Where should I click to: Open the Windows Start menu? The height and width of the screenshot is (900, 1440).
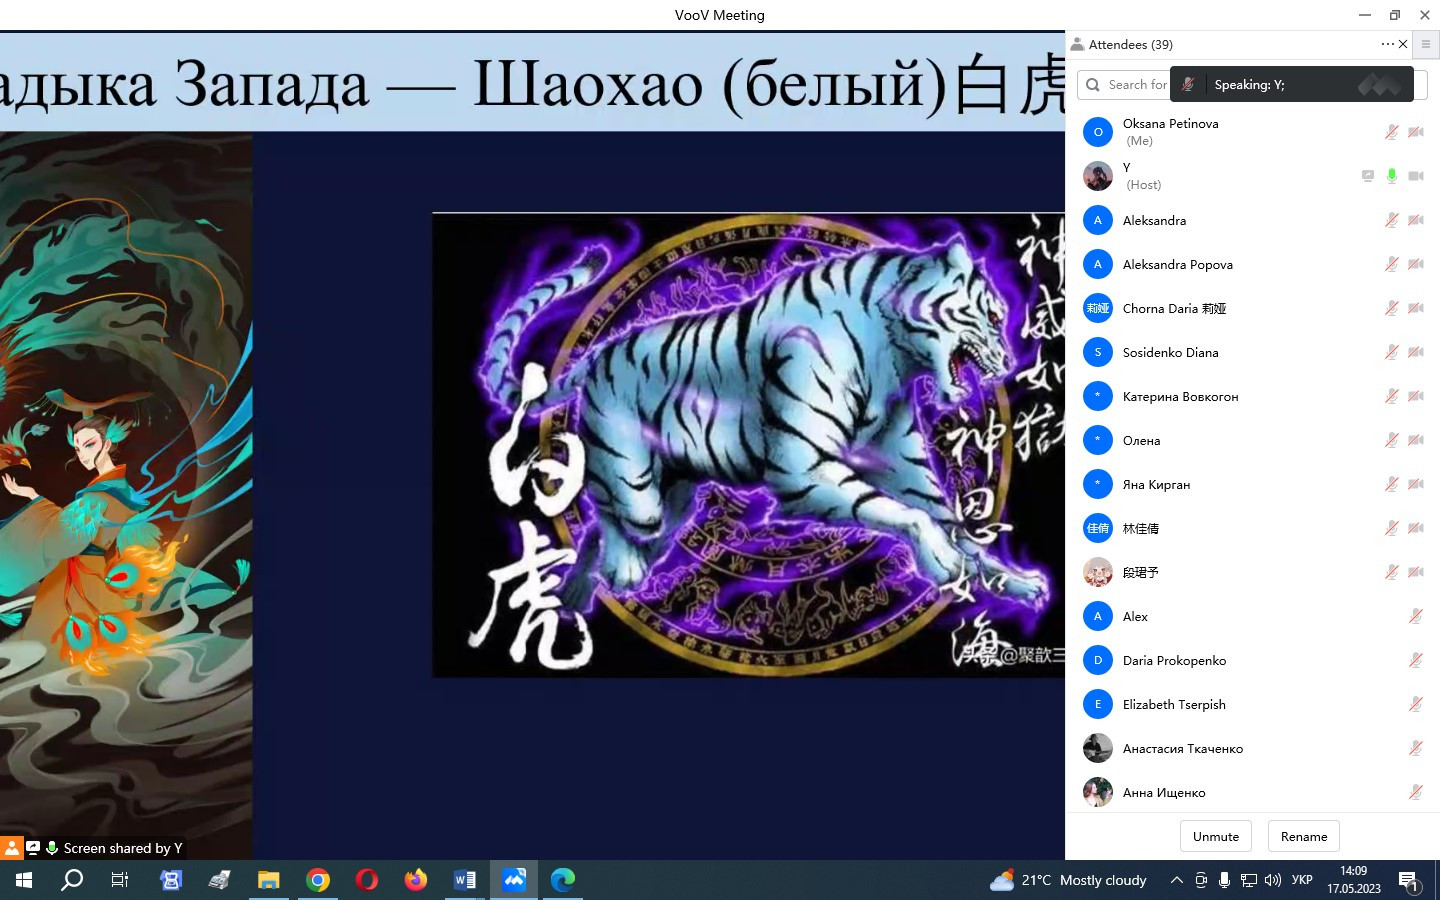coord(24,880)
